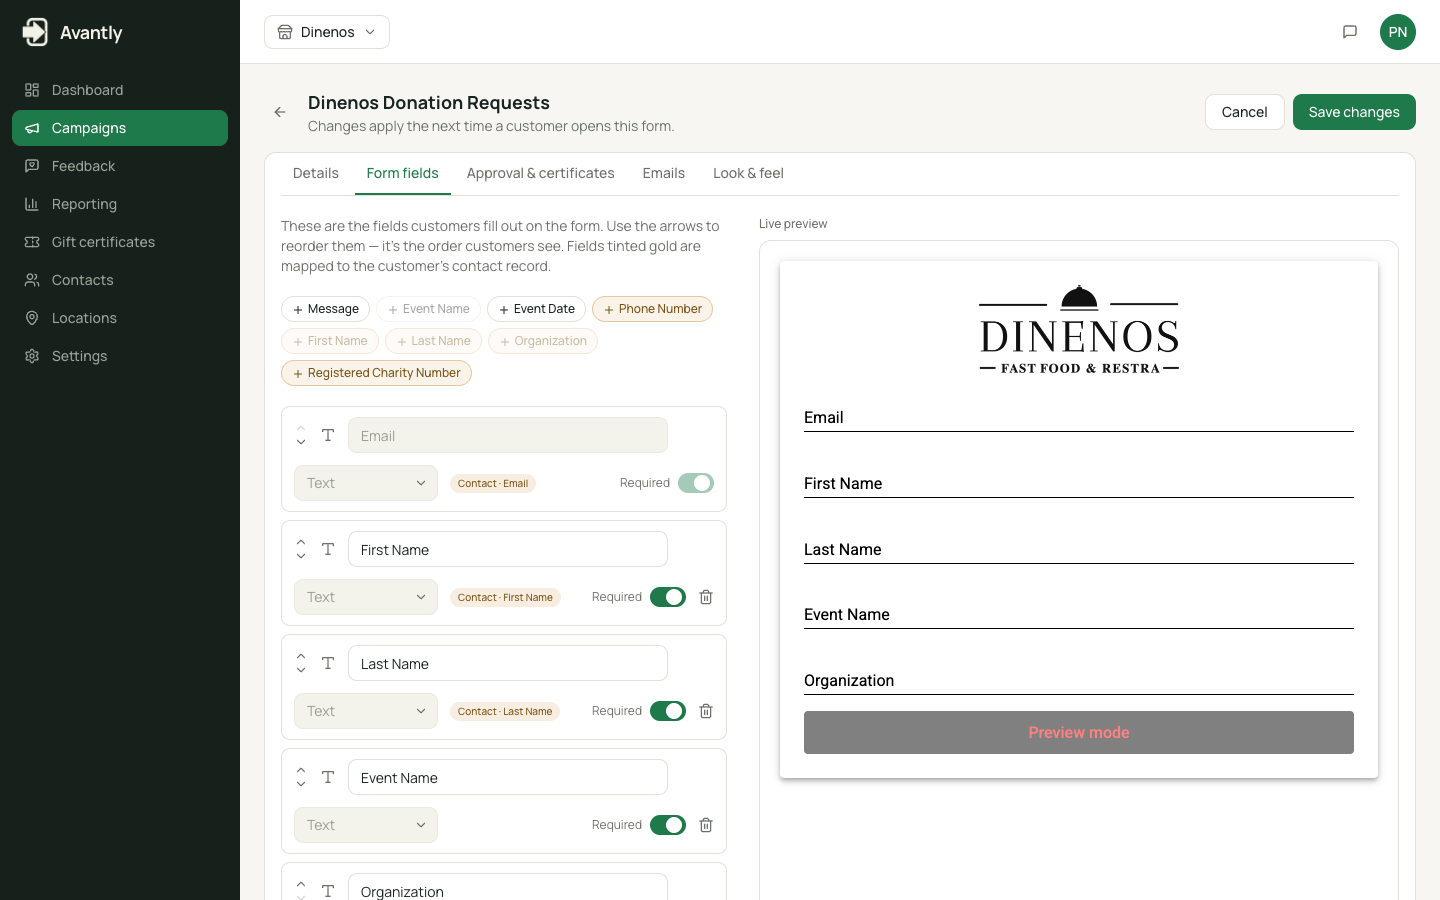Open Settings in the sidebar
This screenshot has width=1440, height=900.
[120, 356]
